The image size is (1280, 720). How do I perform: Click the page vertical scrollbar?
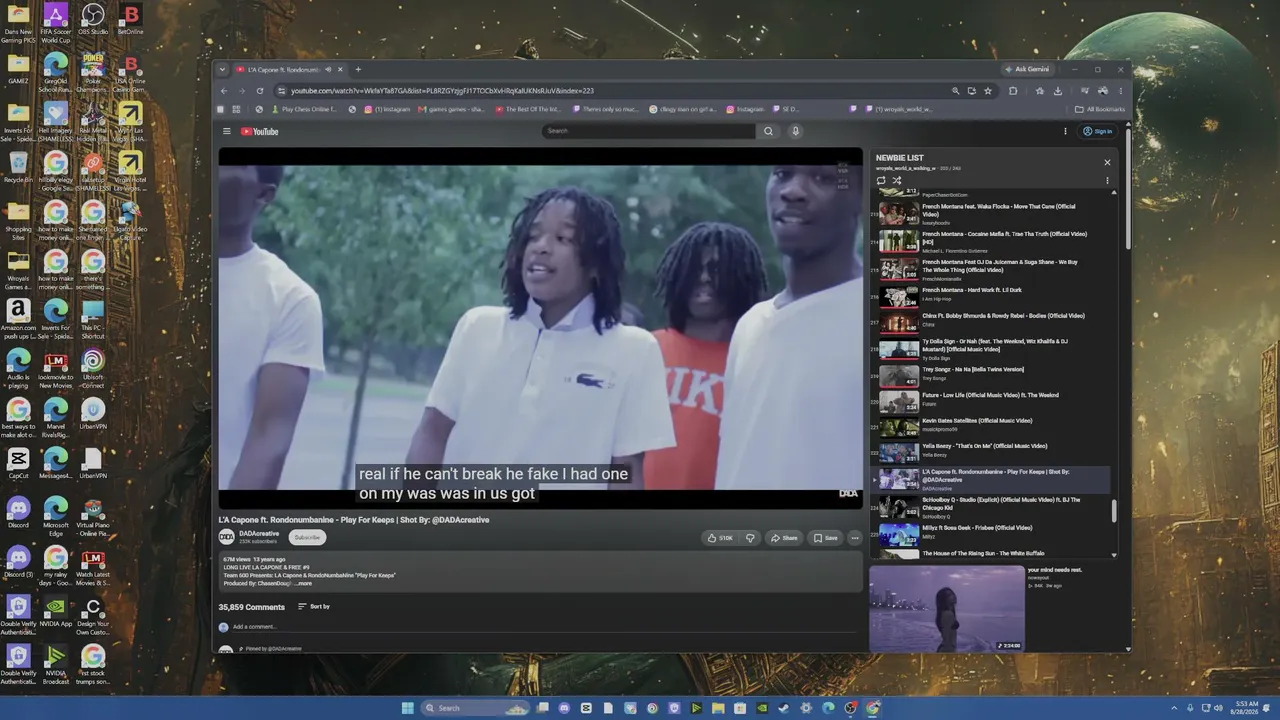coord(1129,190)
